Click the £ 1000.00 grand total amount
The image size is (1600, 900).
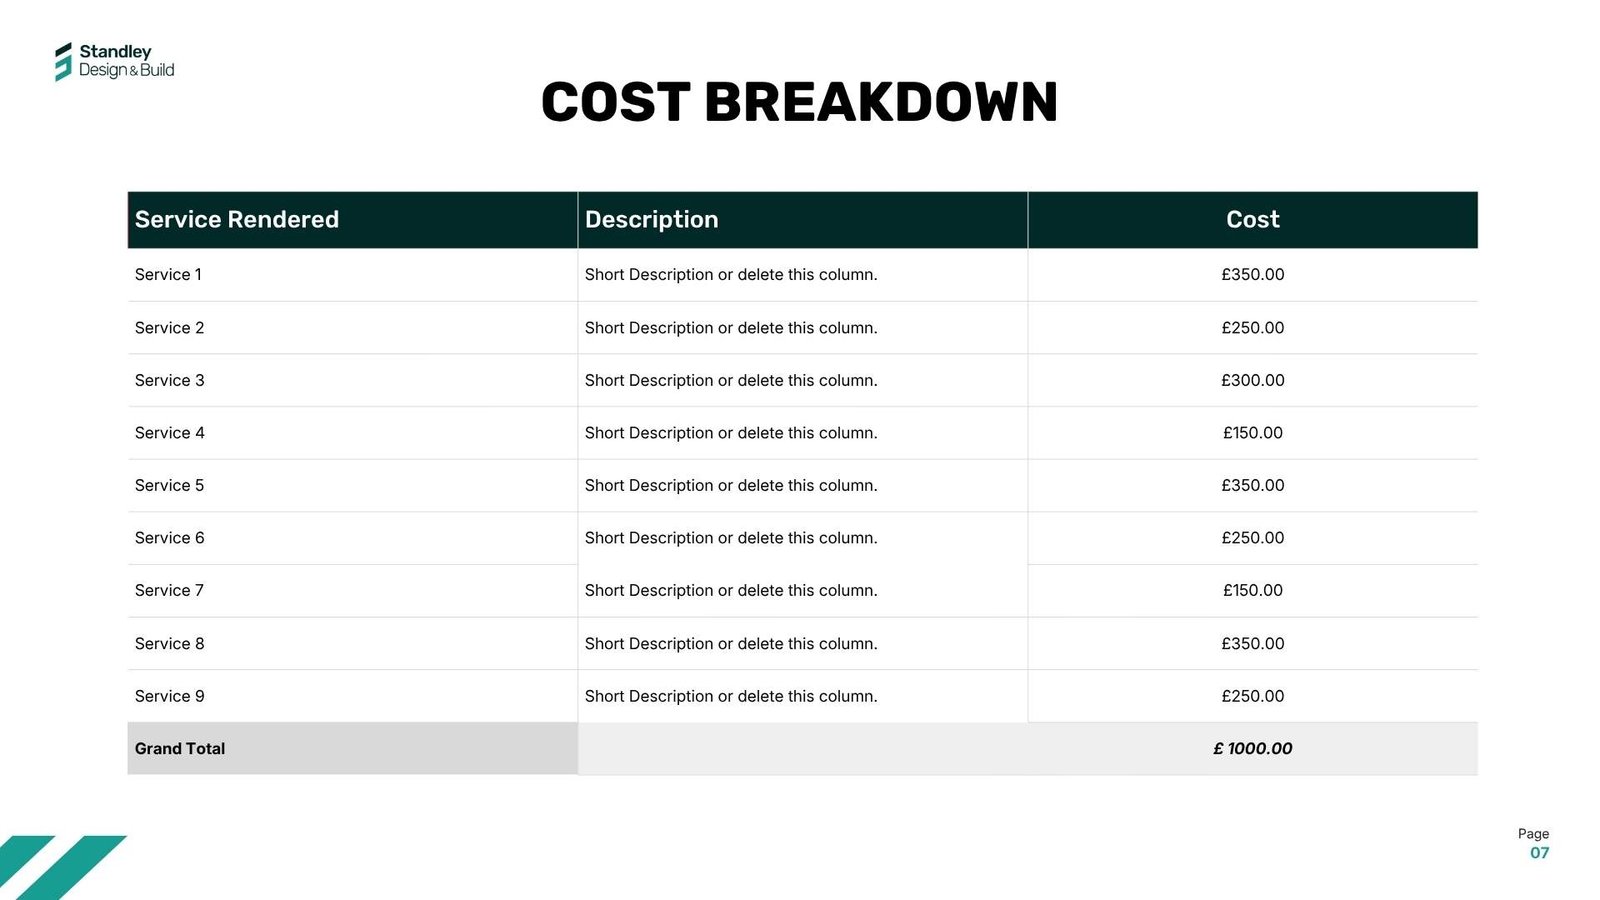click(x=1252, y=749)
